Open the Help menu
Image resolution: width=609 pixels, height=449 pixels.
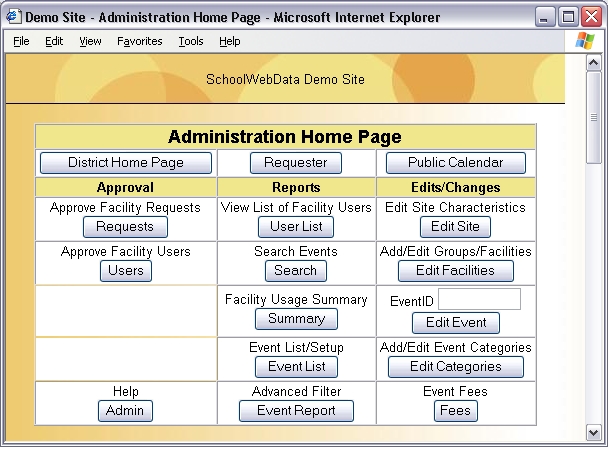click(x=230, y=41)
